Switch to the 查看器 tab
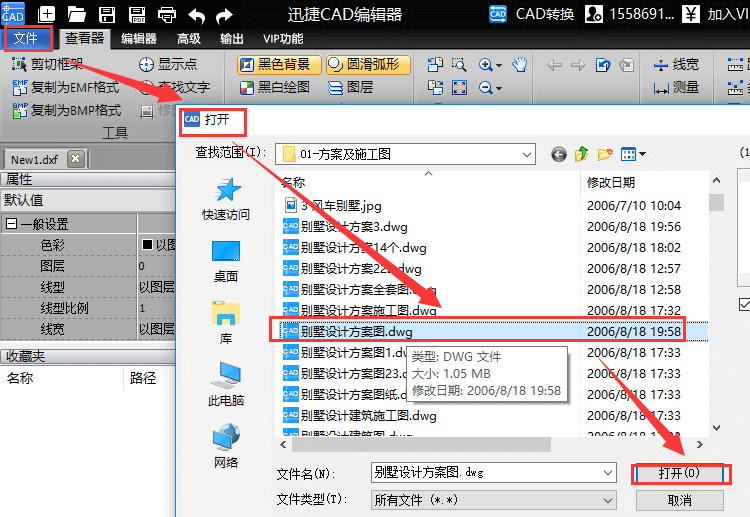 85,38
